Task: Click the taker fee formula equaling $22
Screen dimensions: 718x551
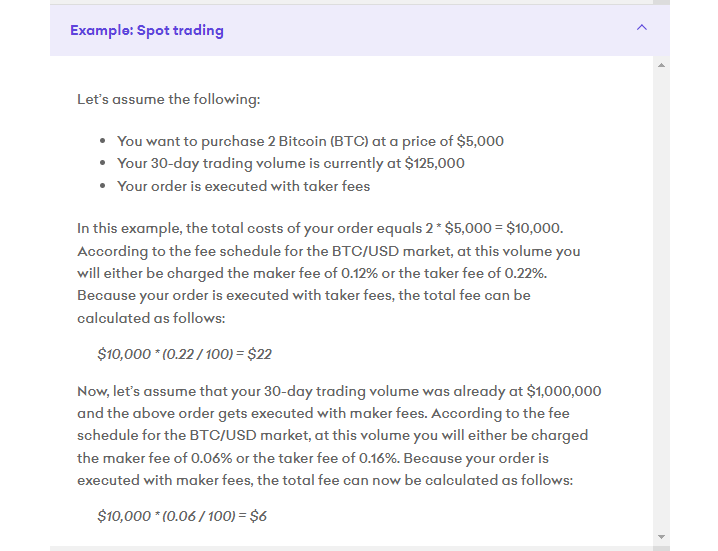Action: point(184,354)
